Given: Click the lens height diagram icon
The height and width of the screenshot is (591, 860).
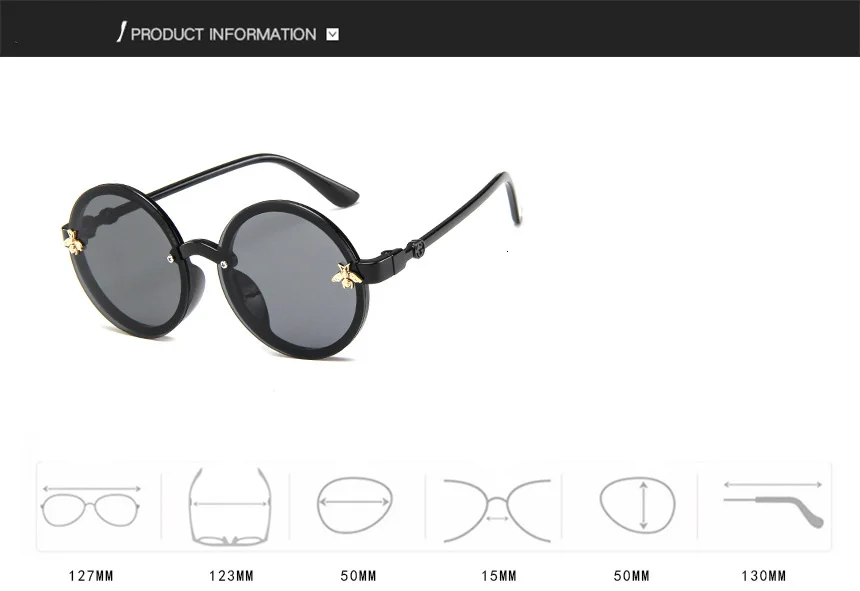Looking at the screenshot, I should click(637, 504).
